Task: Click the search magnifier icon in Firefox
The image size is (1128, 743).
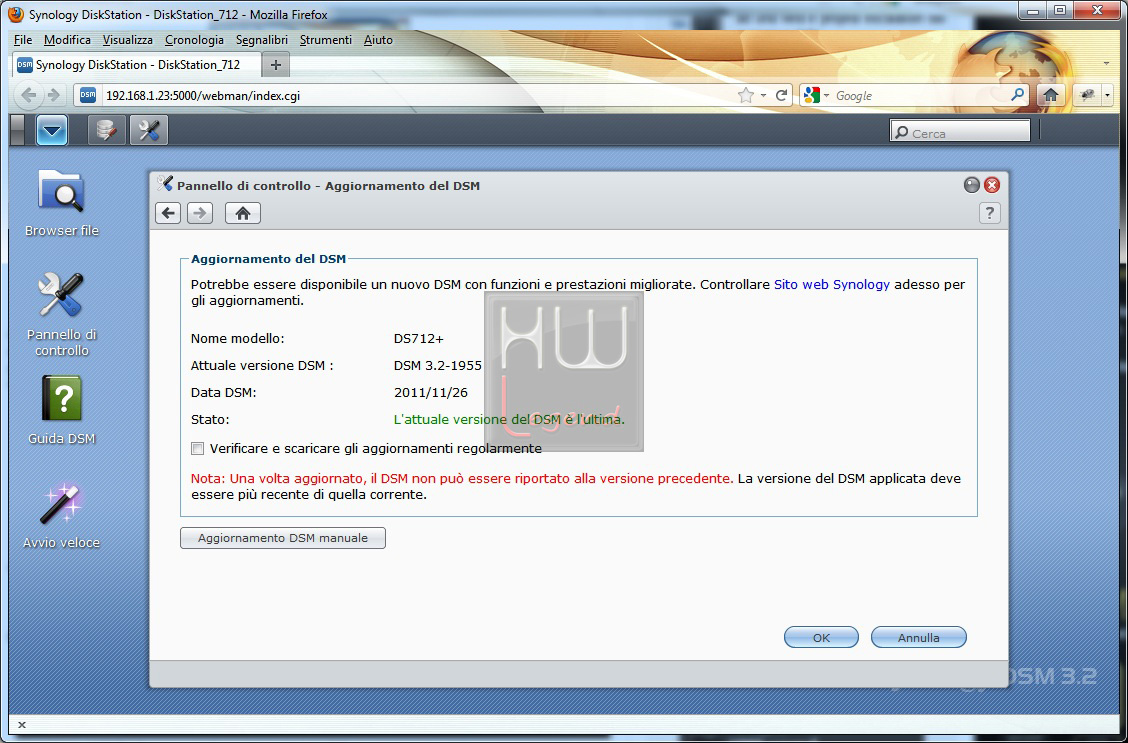Action: click(x=1018, y=95)
